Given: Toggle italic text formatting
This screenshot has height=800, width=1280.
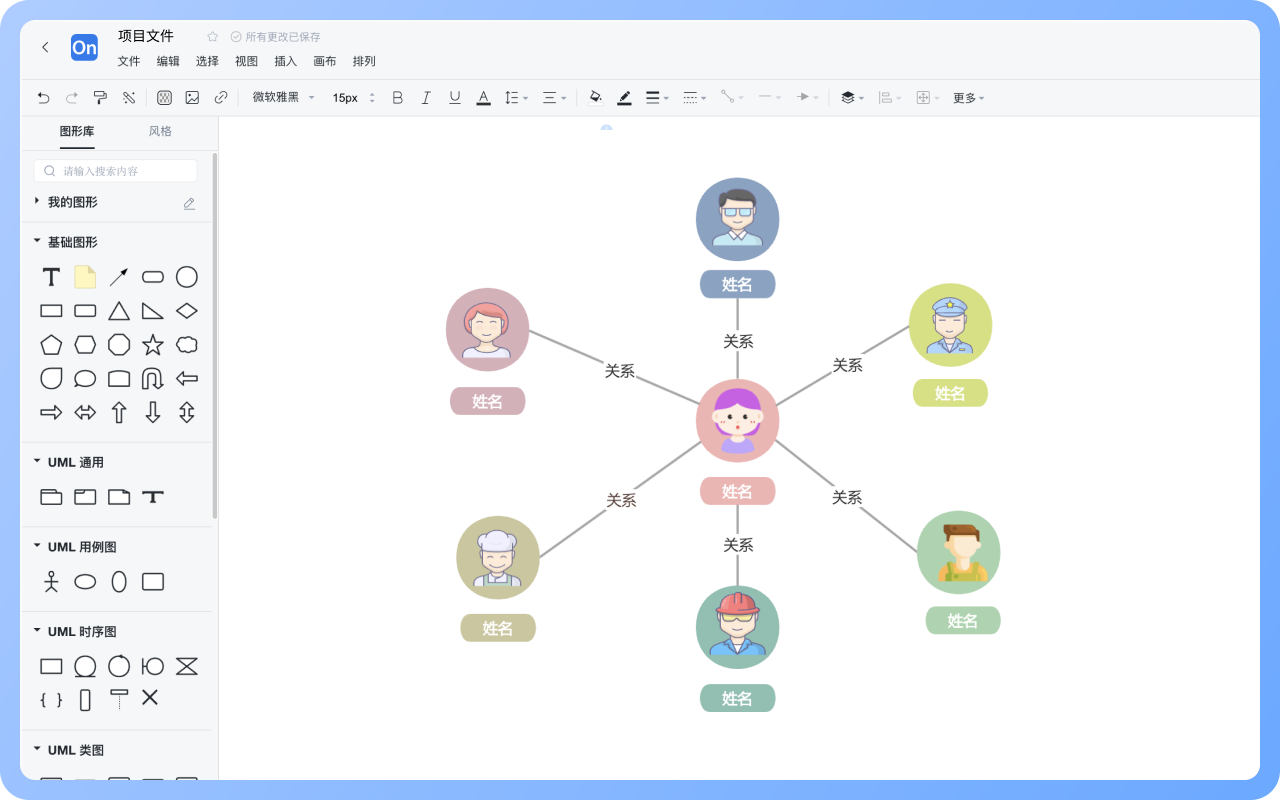Looking at the screenshot, I should 426,98.
